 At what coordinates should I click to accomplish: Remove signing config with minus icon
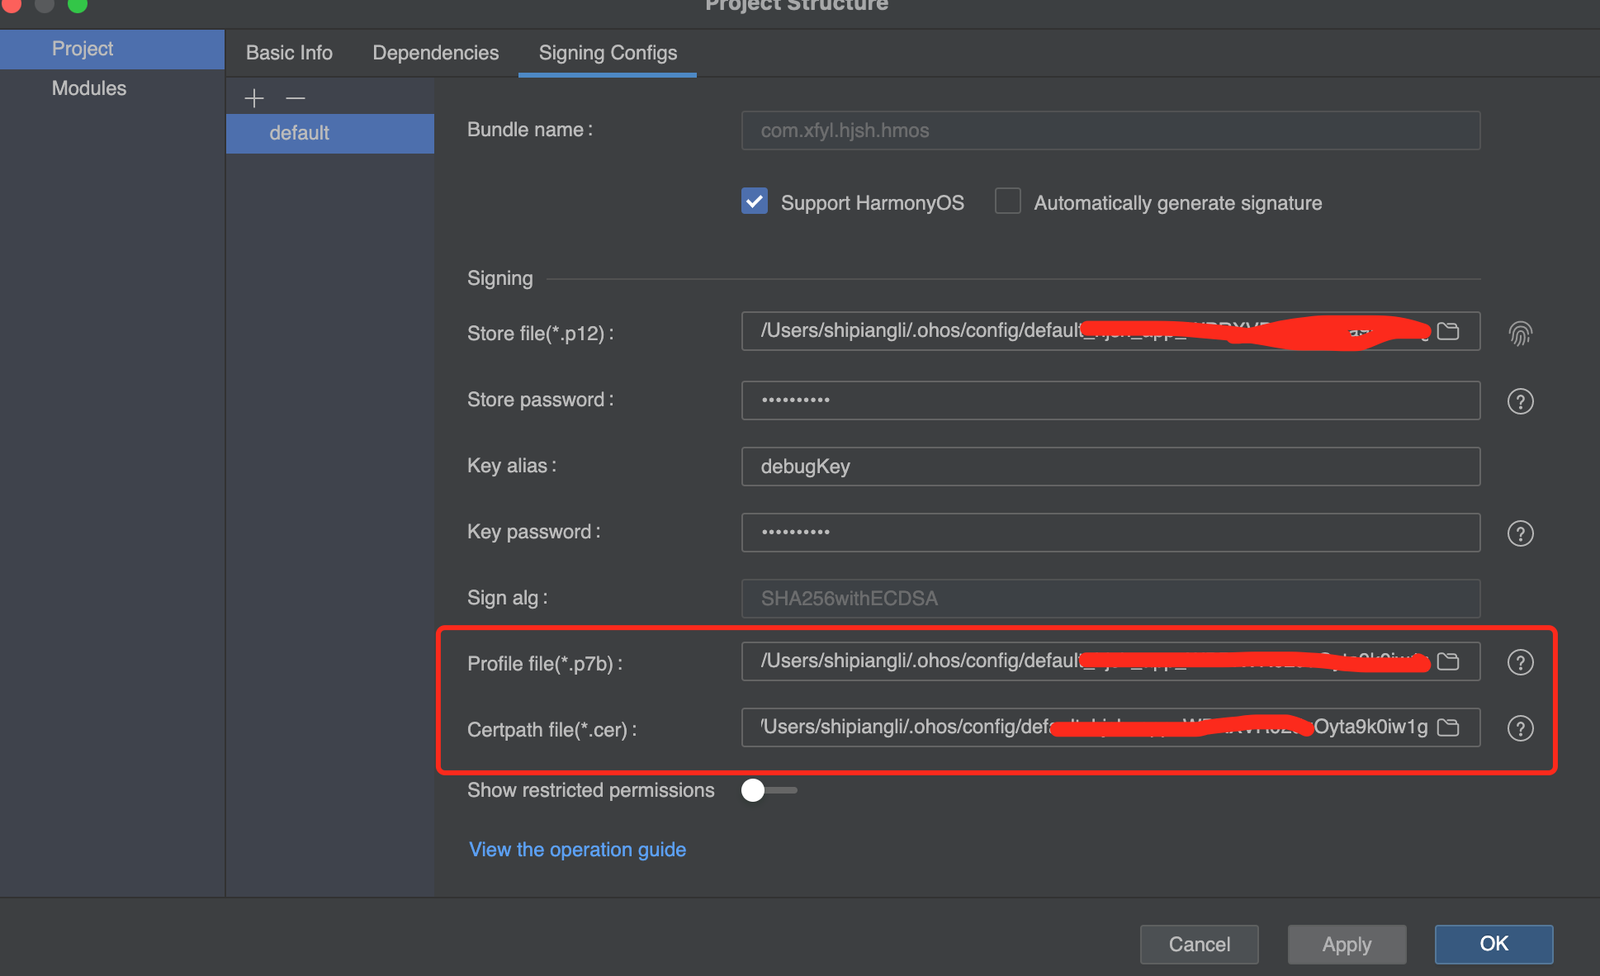[295, 98]
